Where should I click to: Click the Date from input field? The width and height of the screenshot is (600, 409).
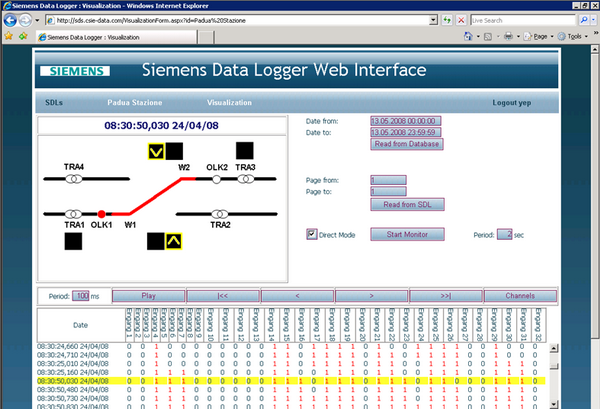(406, 121)
